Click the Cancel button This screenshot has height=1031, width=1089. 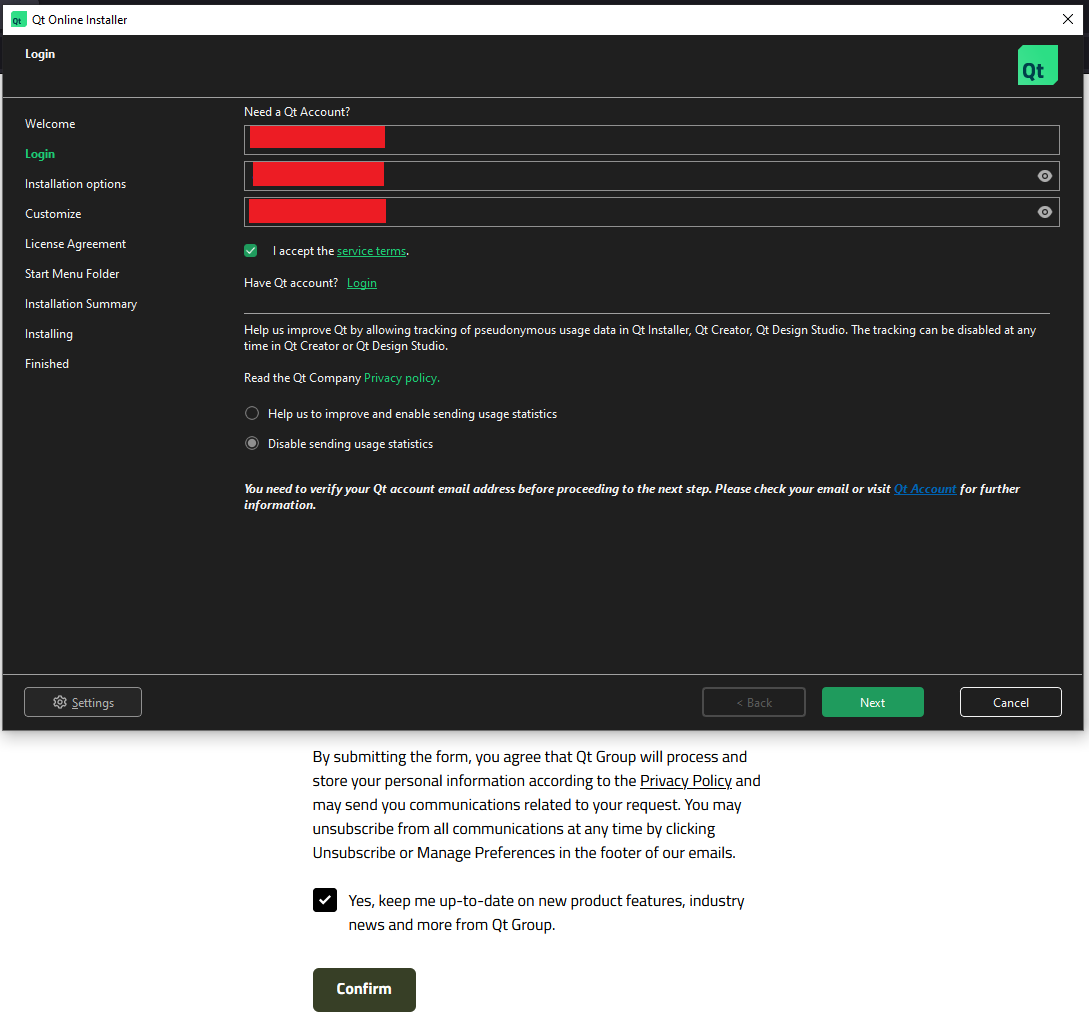[x=1011, y=702]
